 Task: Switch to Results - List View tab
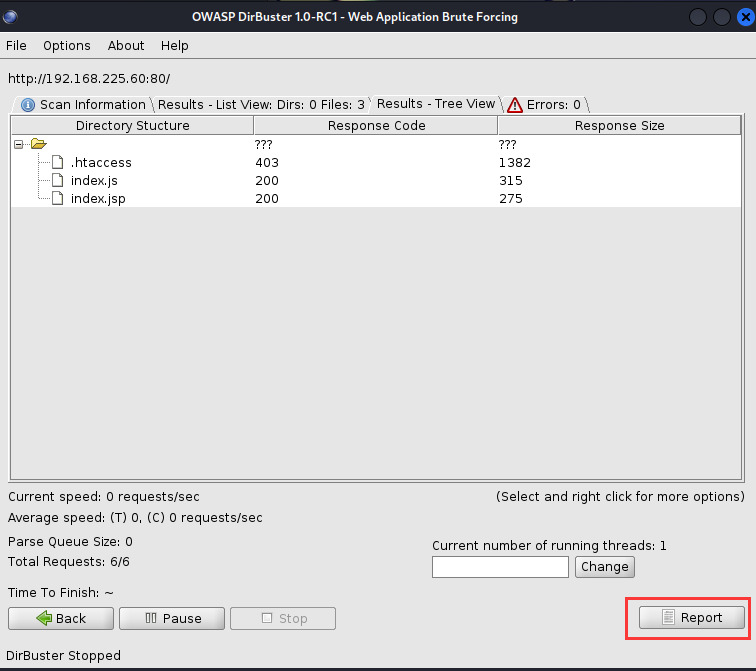(x=261, y=105)
